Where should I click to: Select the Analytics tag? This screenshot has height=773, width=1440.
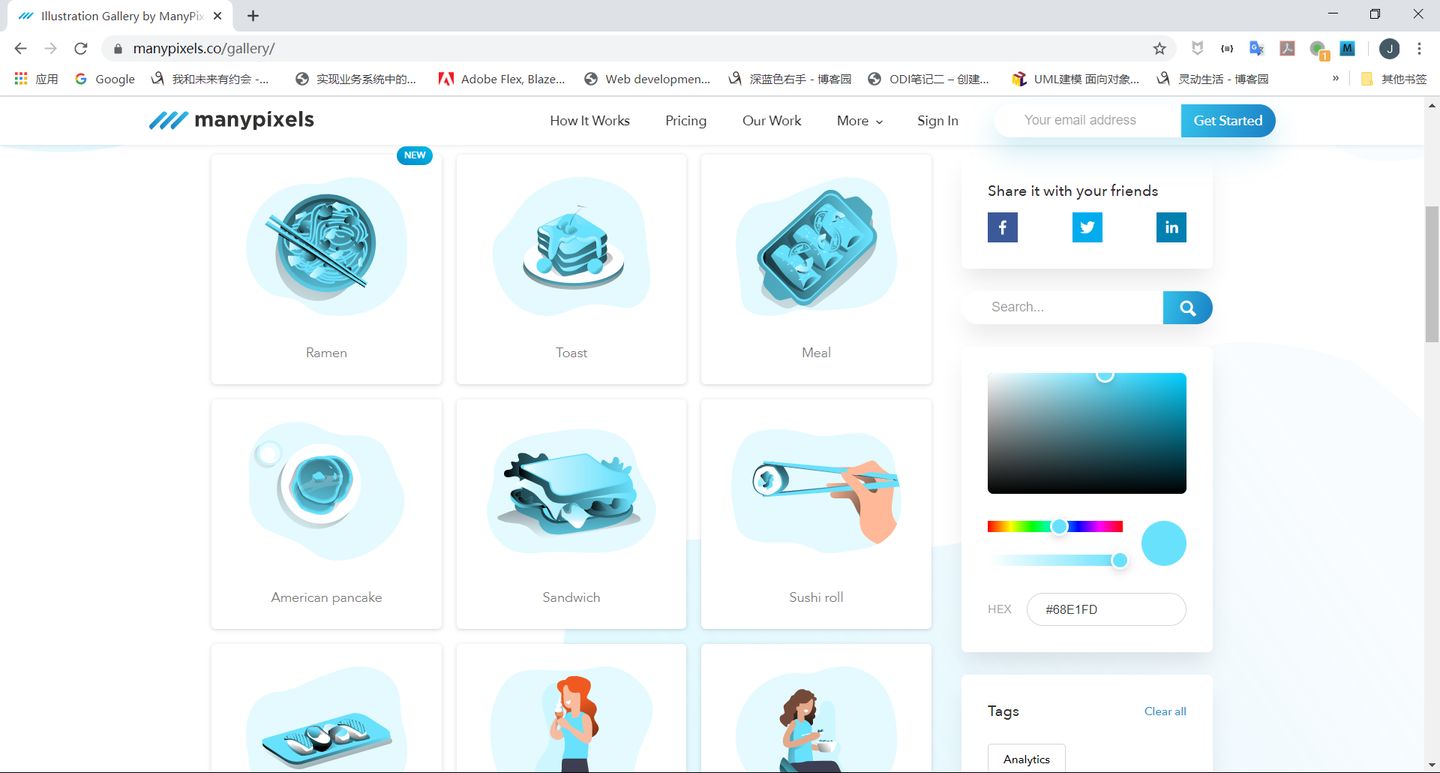(1027, 759)
